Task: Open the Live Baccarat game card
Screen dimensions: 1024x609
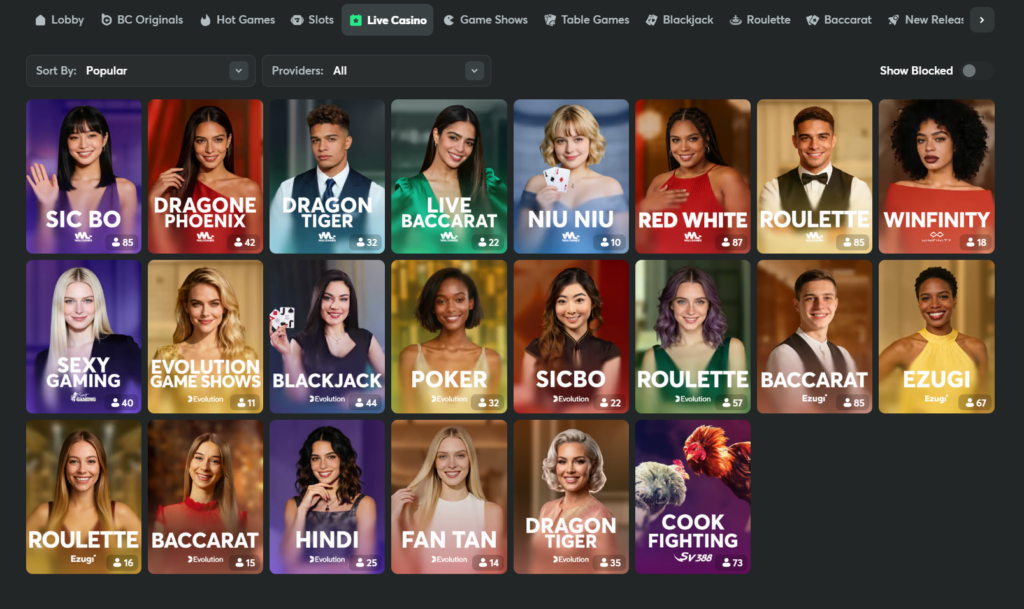Action: coord(449,176)
